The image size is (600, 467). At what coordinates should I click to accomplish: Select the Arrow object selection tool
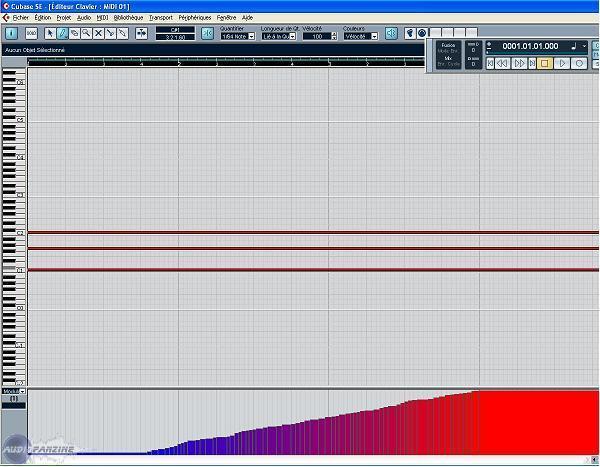click(x=50, y=34)
